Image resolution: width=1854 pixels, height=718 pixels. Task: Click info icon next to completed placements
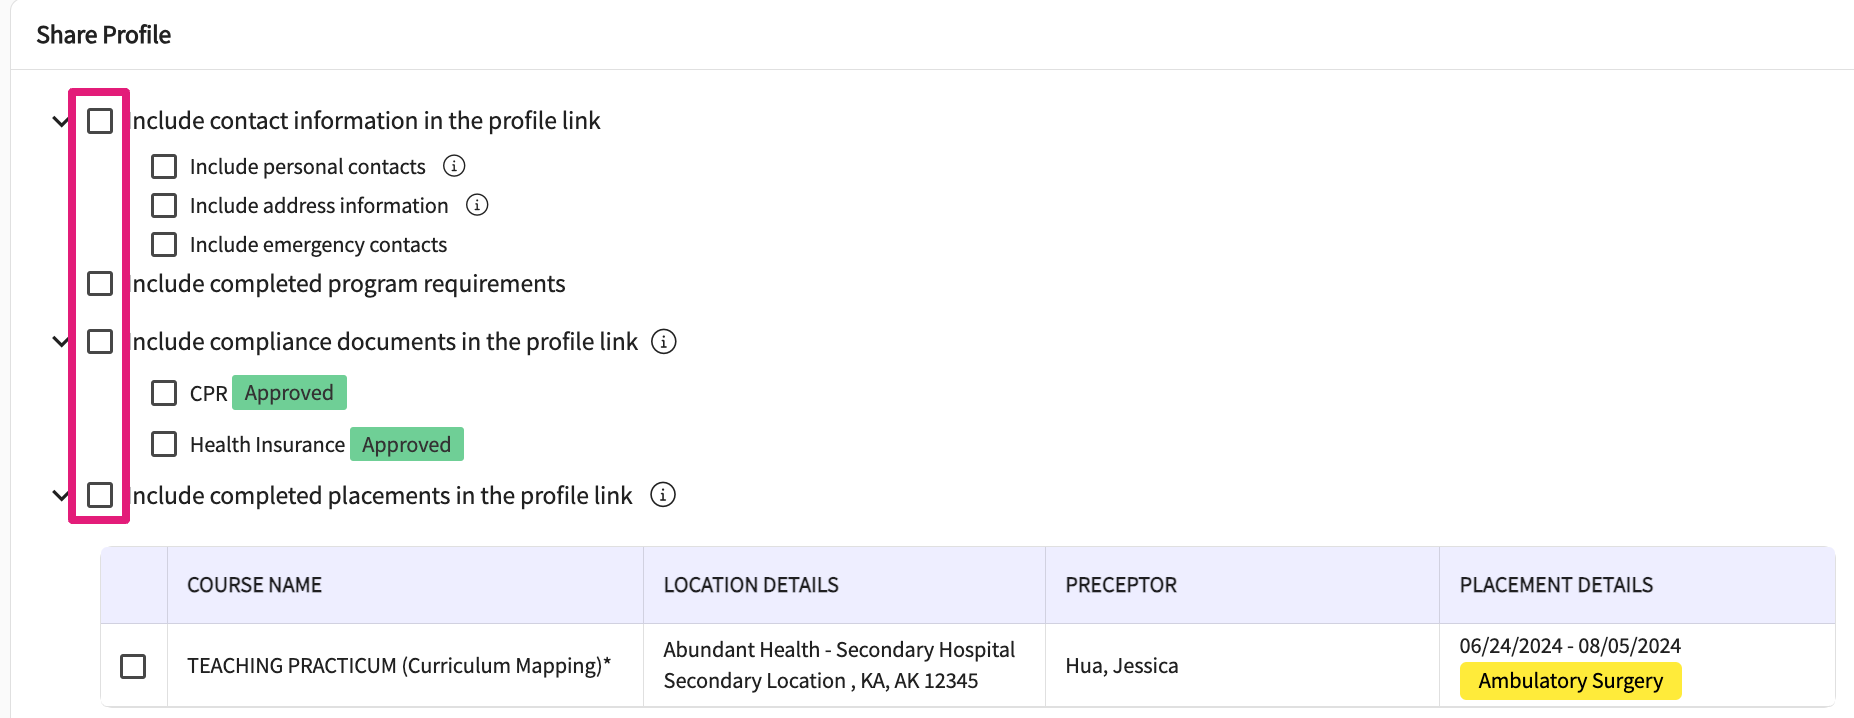point(663,495)
